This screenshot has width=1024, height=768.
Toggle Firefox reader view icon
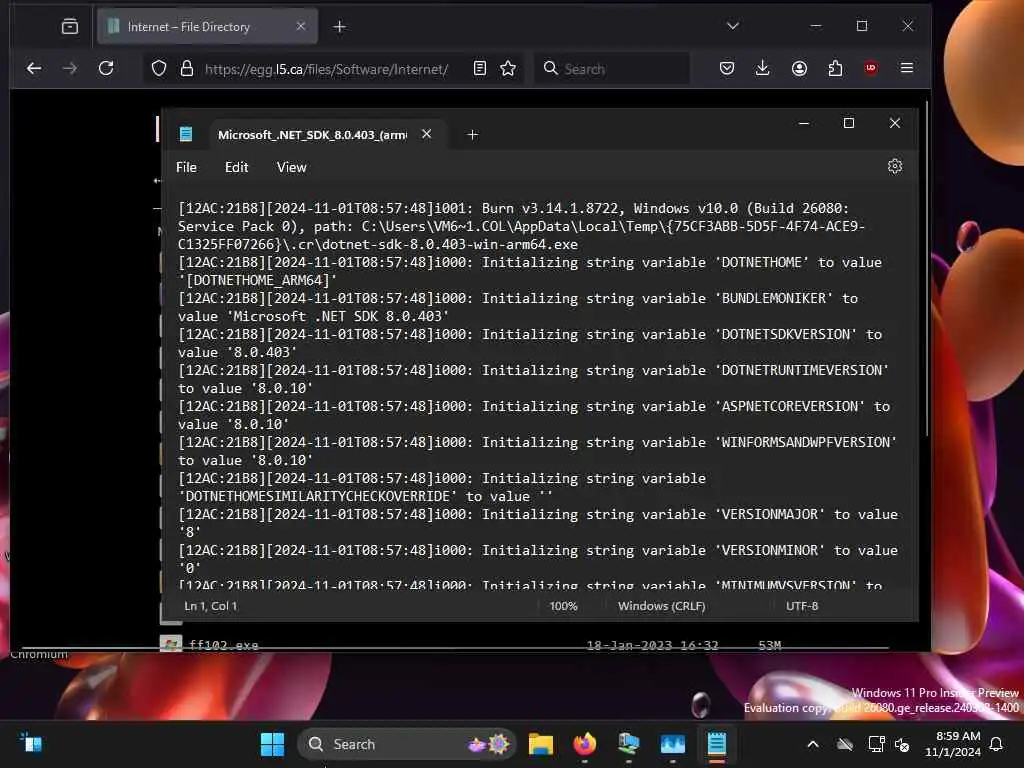click(x=480, y=68)
